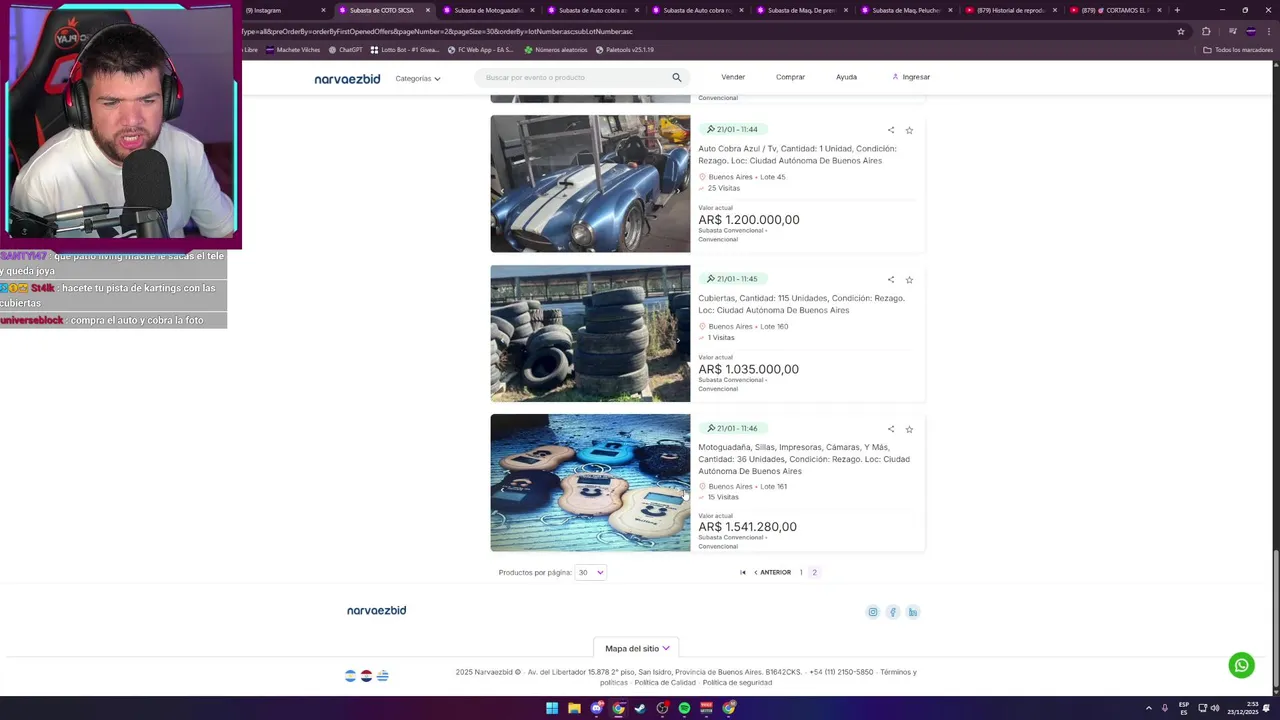Open Narvaezbid LinkedIn footer icon
Viewport: 1280px width, 720px height.
pyautogui.click(x=913, y=612)
